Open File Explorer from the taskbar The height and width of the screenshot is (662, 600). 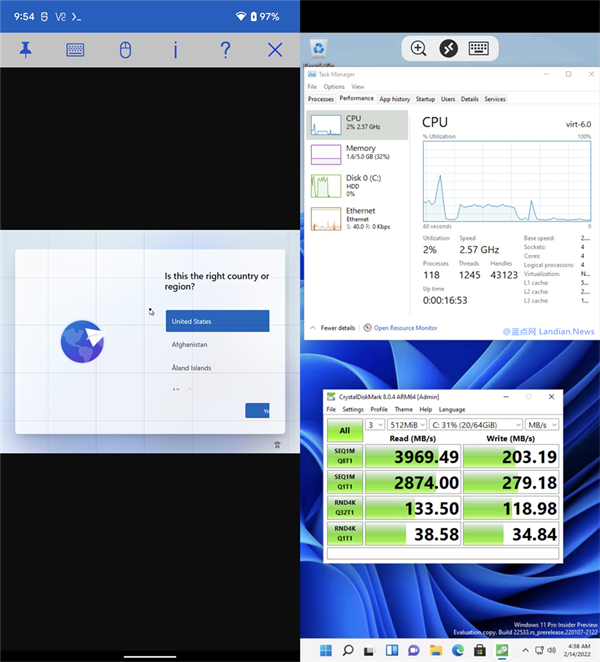click(x=436, y=650)
